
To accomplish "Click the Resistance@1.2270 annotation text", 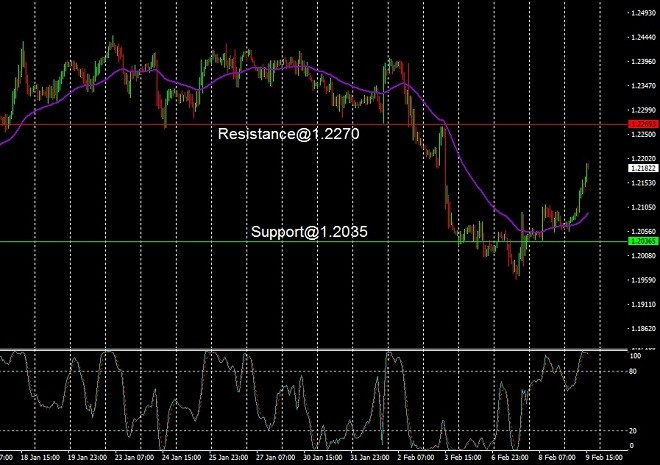I will click(289, 134).
